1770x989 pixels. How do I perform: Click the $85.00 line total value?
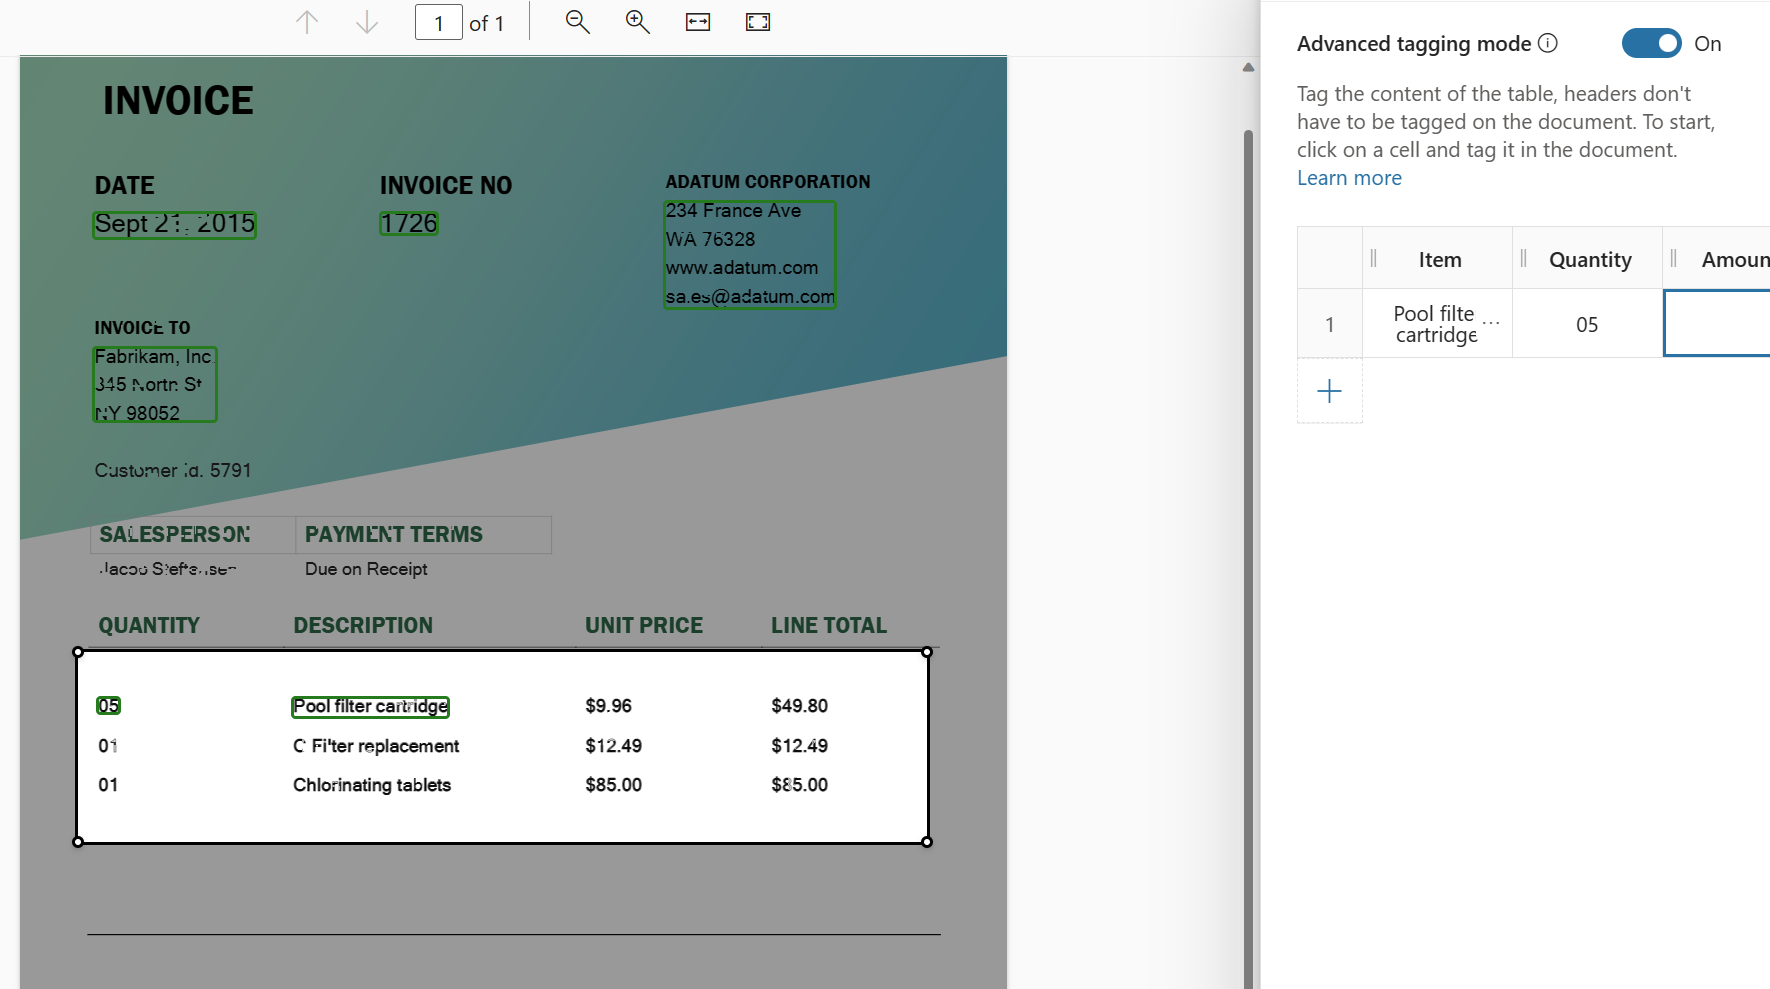coord(799,785)
